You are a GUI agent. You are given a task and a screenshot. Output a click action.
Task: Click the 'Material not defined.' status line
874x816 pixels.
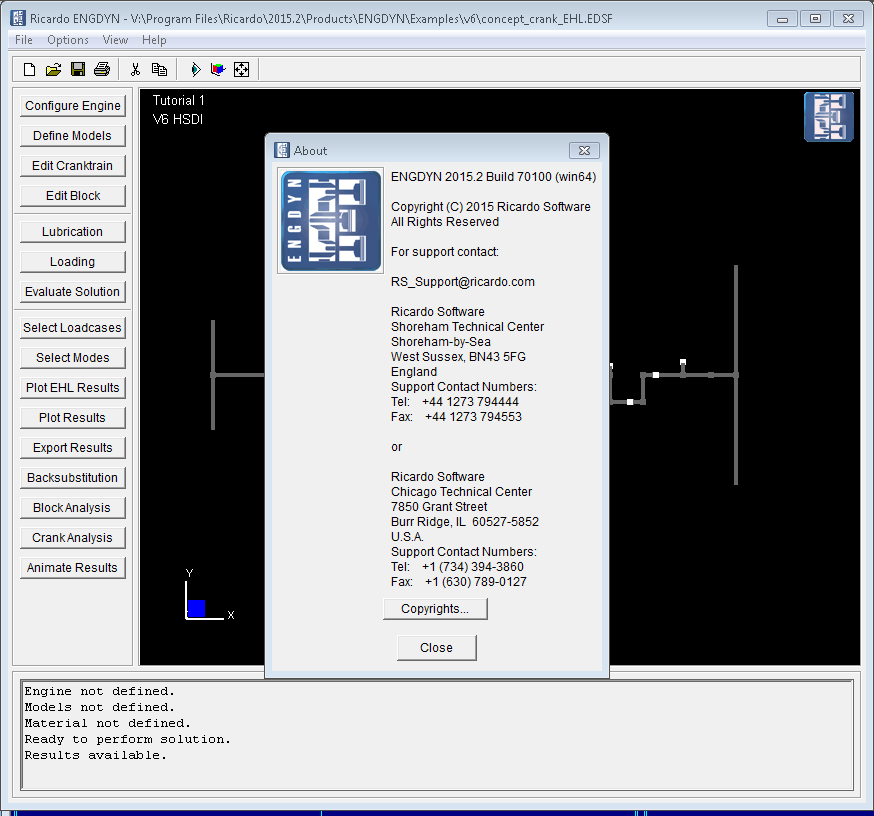[107, 723]
